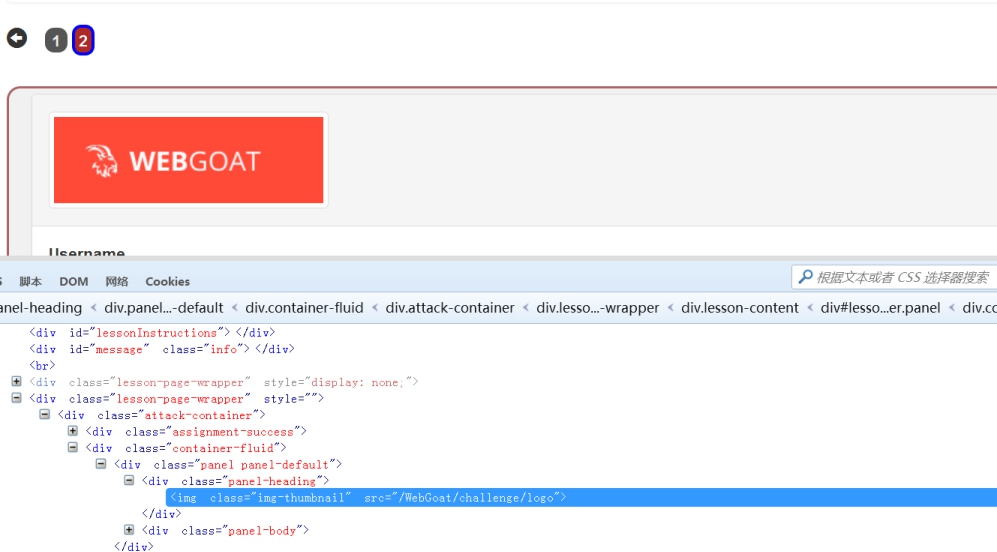Select div.panel...-default breadcrumb
The image size is (997, 552).
pyautogui.click(x=163, y=308)
